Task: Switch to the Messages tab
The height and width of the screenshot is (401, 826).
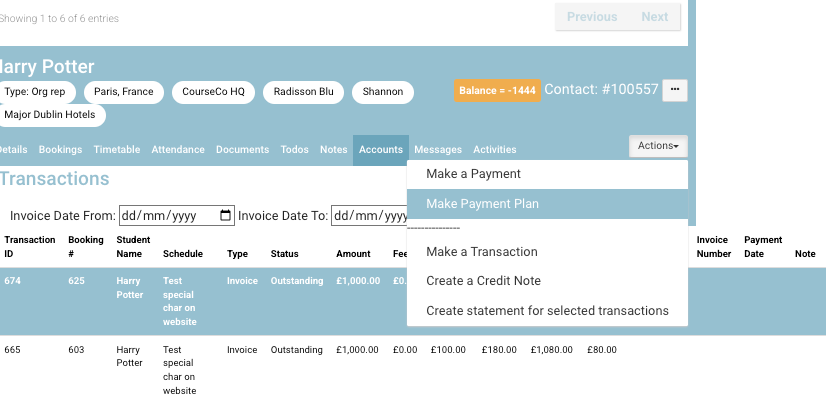Action: [438, 150]
